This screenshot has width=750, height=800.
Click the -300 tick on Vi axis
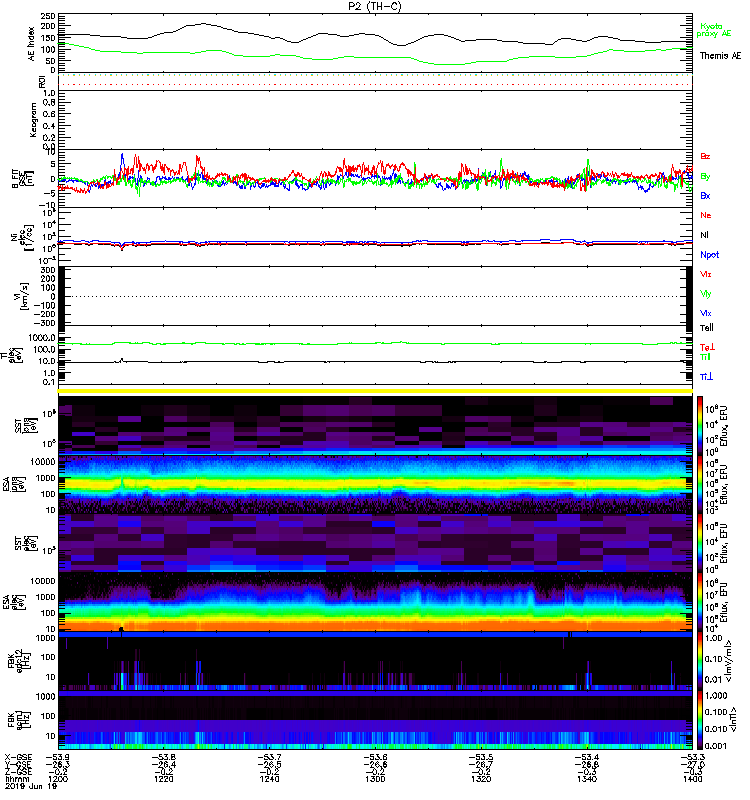tap(45, 323)
